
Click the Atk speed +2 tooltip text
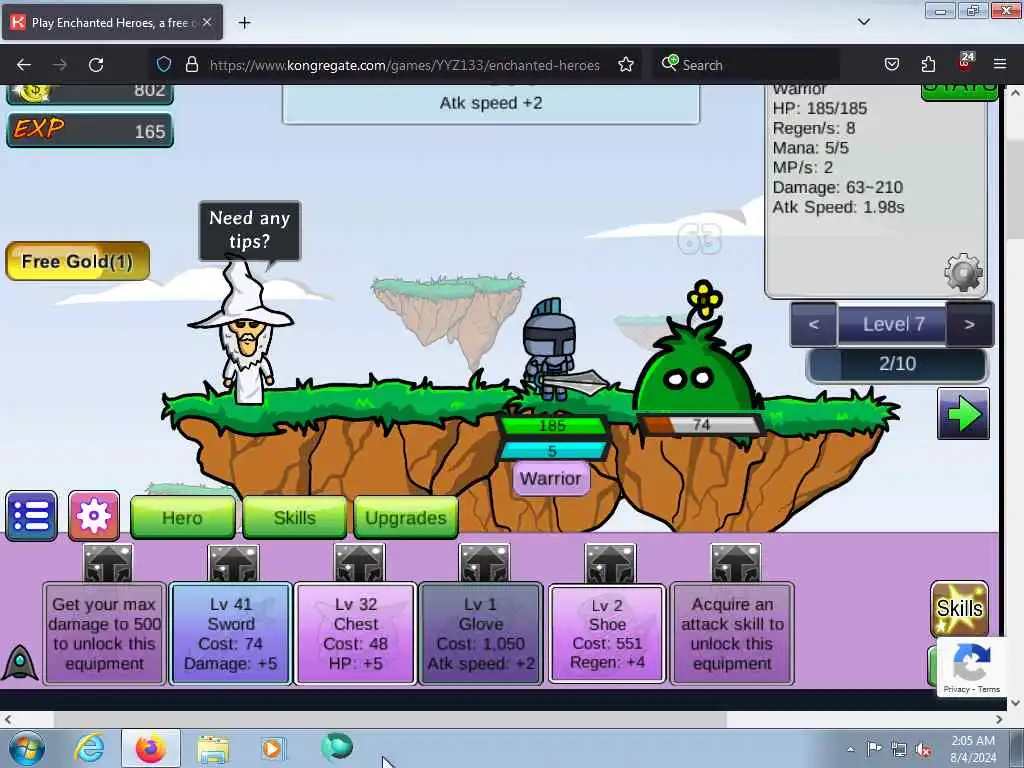[x=491, y=103]
